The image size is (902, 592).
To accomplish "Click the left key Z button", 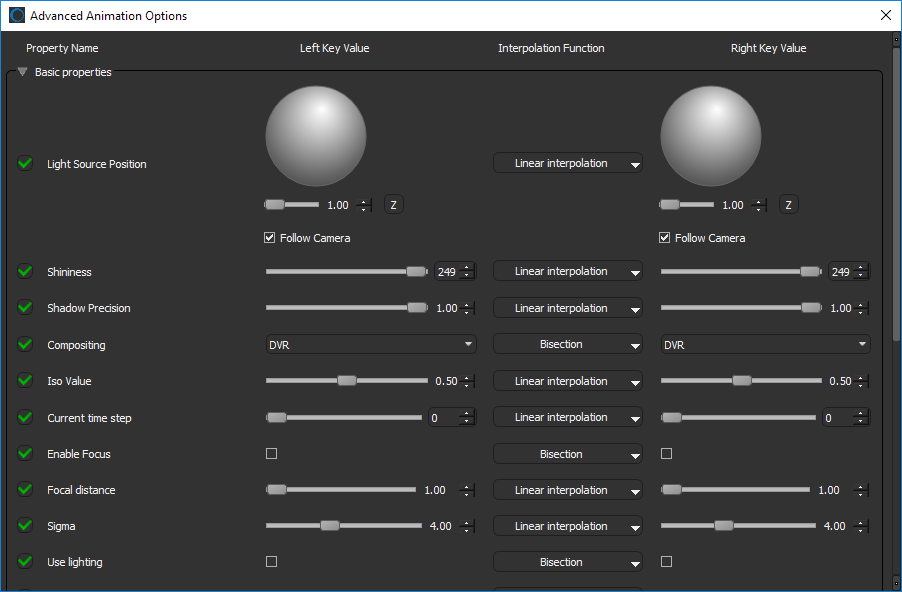I will pos(394,205).
